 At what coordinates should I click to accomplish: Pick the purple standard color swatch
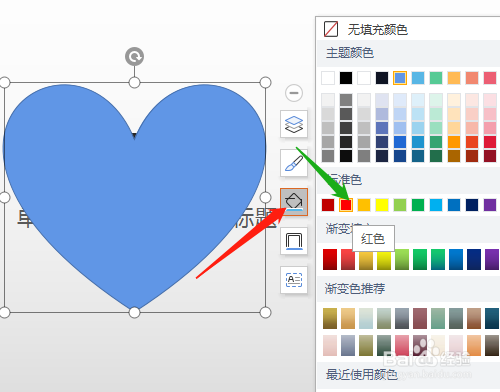(490, 205)
